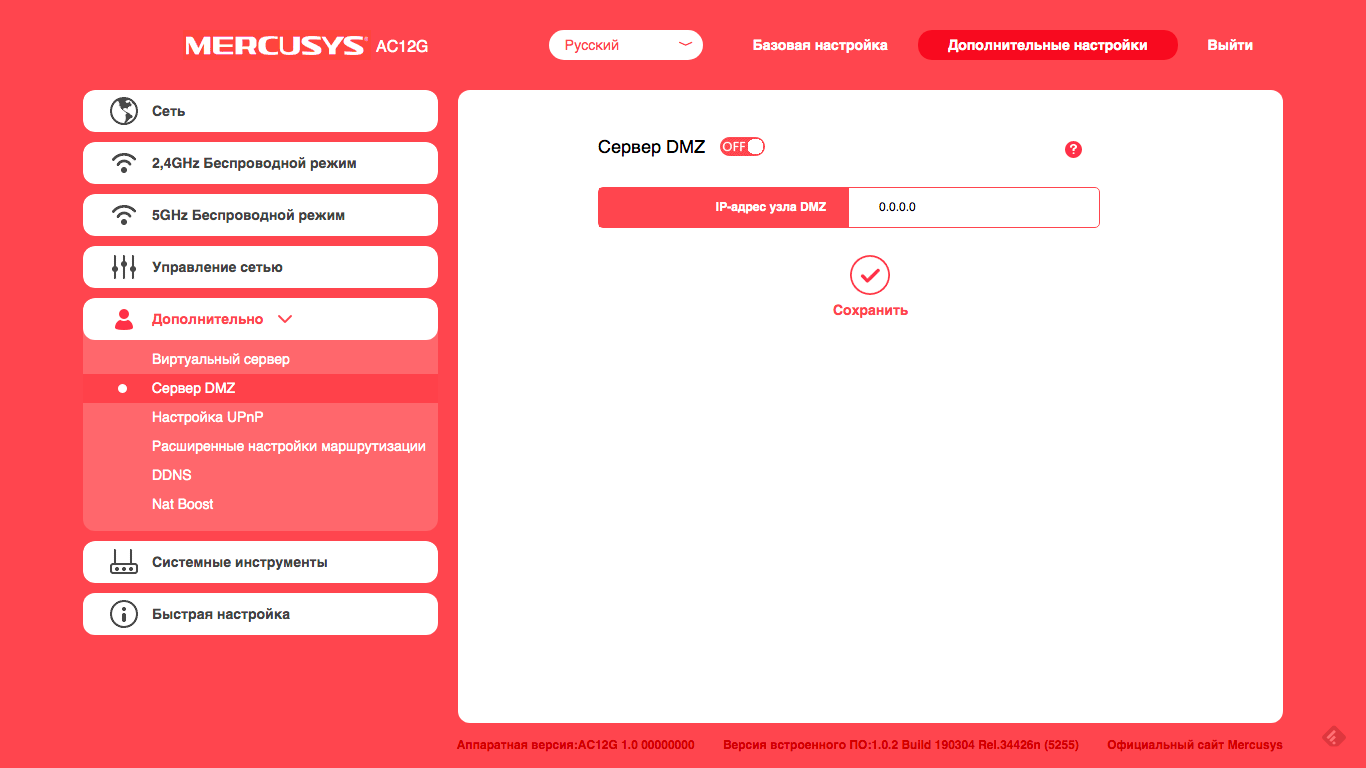Switch to Базовая настройка tab

819,45
